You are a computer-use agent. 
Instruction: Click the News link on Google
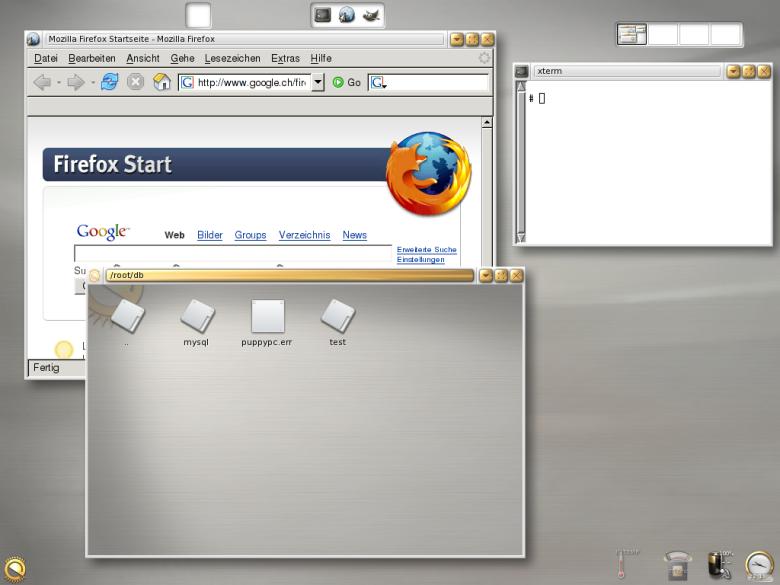pos(355,235)
